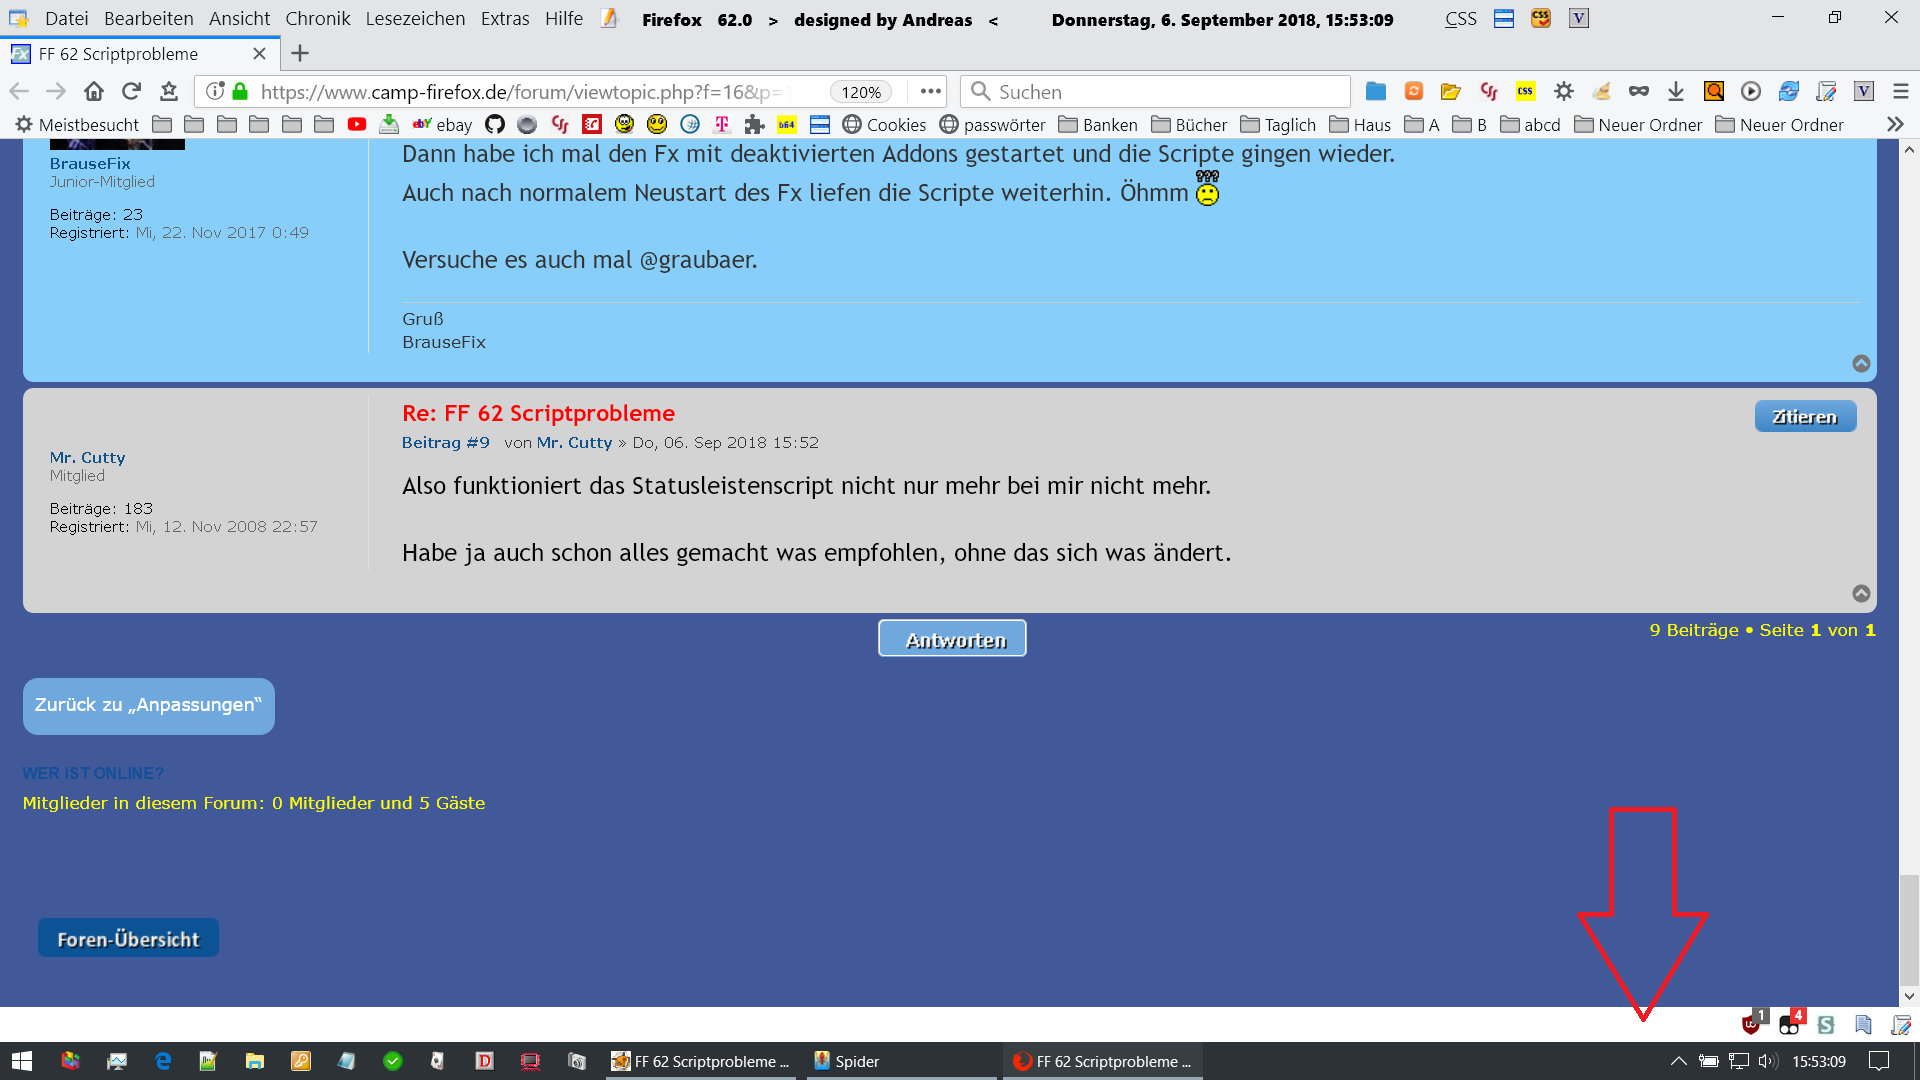Open the Firefox hamburger menu

(1901, 92)
